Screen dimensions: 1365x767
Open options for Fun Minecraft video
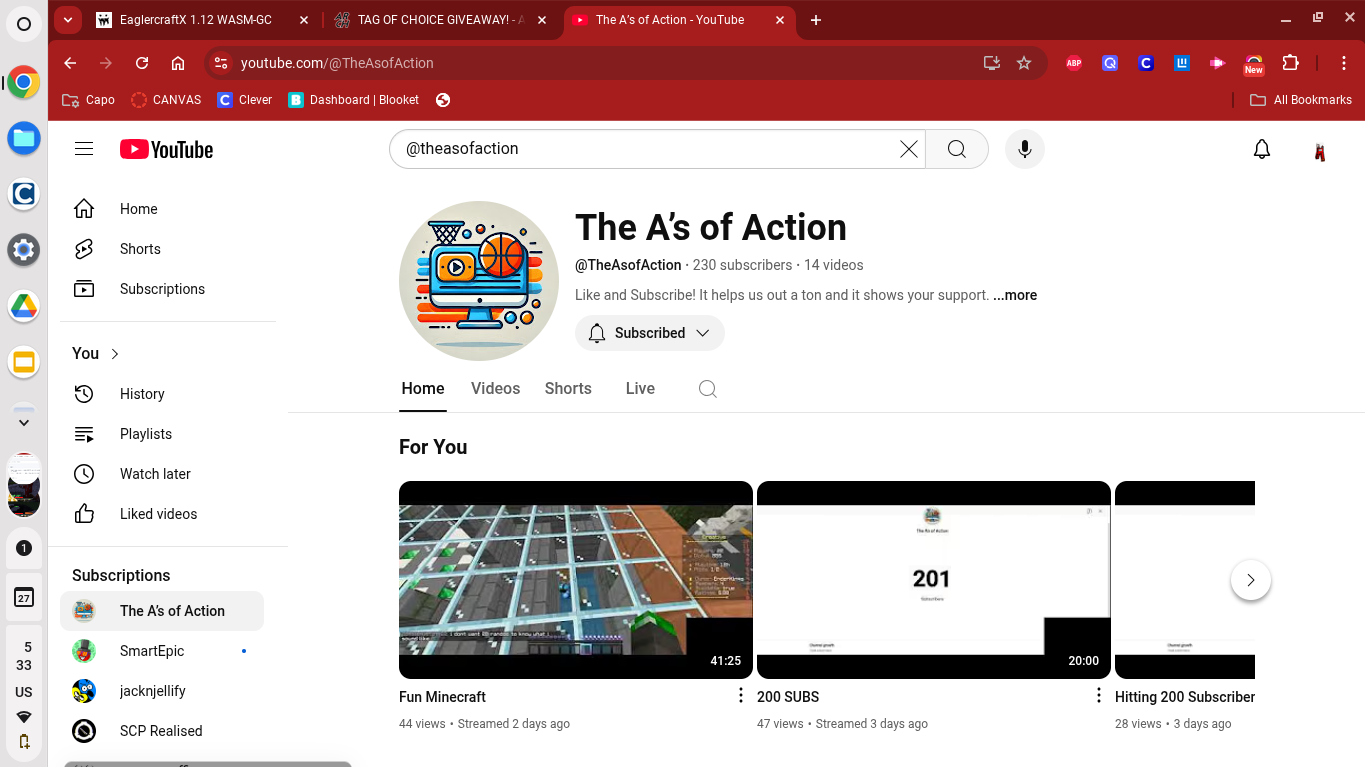click(741, 695)
